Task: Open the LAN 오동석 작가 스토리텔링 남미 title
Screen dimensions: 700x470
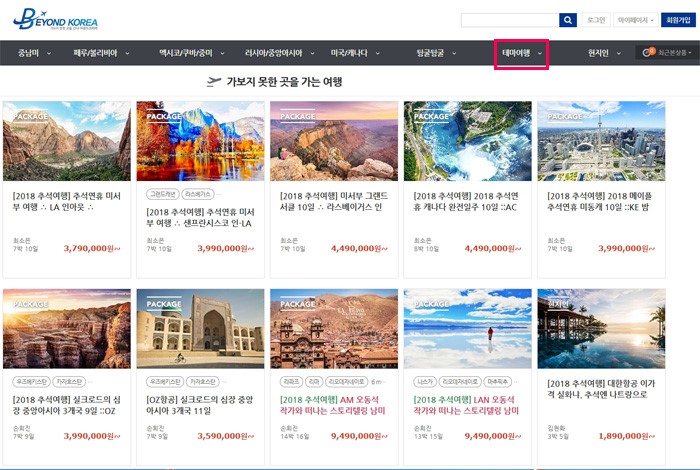Action: (466, 405)
